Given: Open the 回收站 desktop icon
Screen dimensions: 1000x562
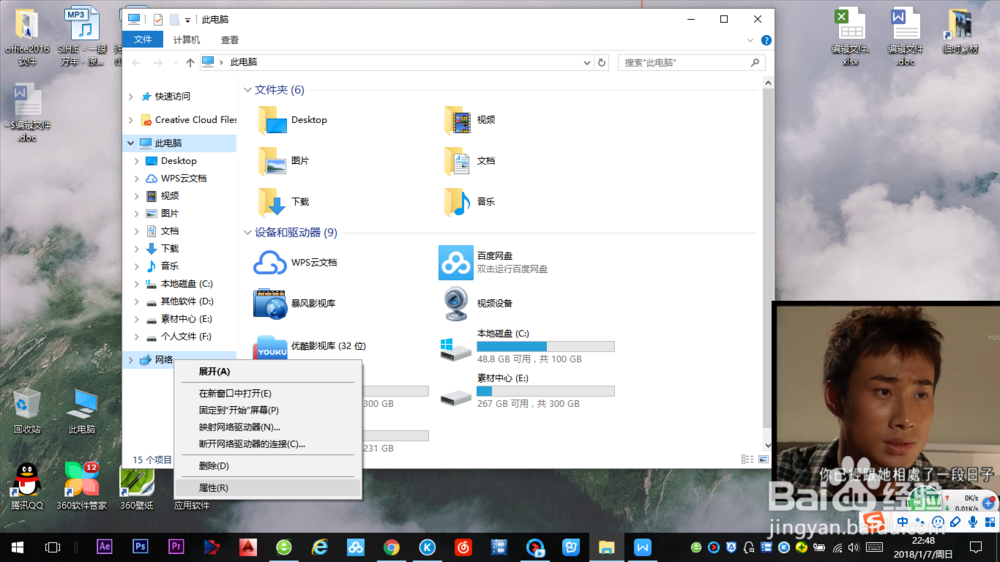Looking at the screenshot, I should tap(27, 411).
